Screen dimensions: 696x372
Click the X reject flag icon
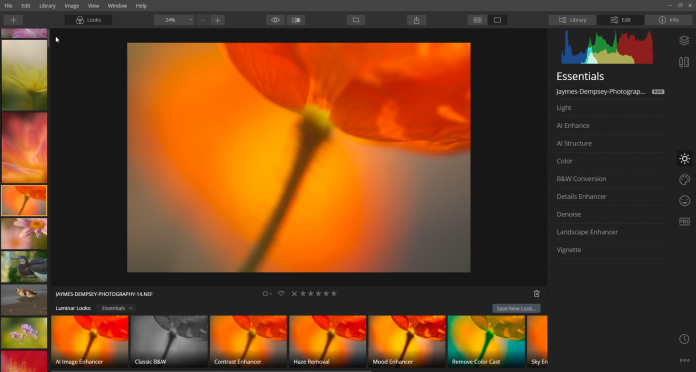[294, 293]
